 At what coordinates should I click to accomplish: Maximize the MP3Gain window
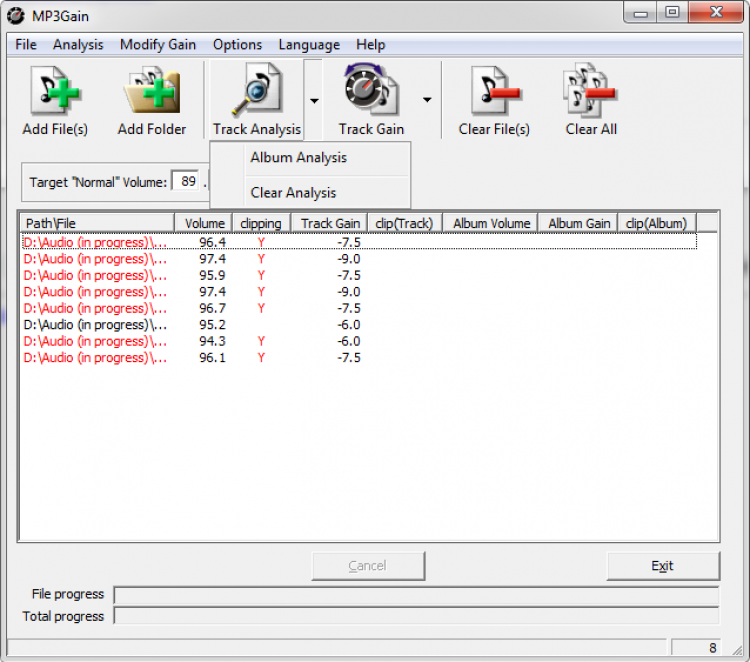point(672,12)
